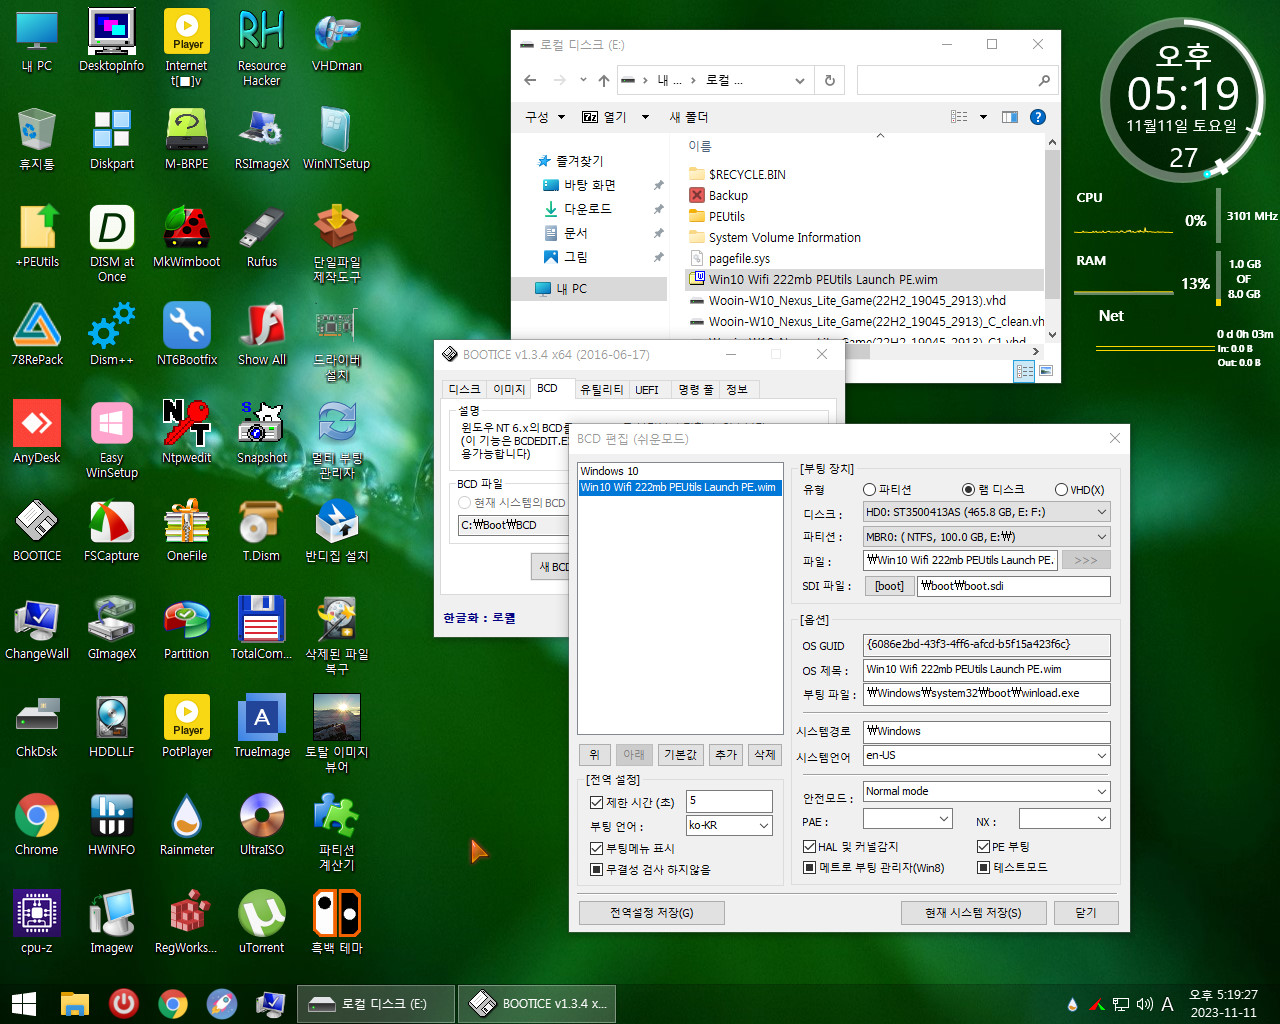This screenshot has width=1280, height=1024.
Task: Open the AnyDesk desktop icon
Action: coord(37,434)
